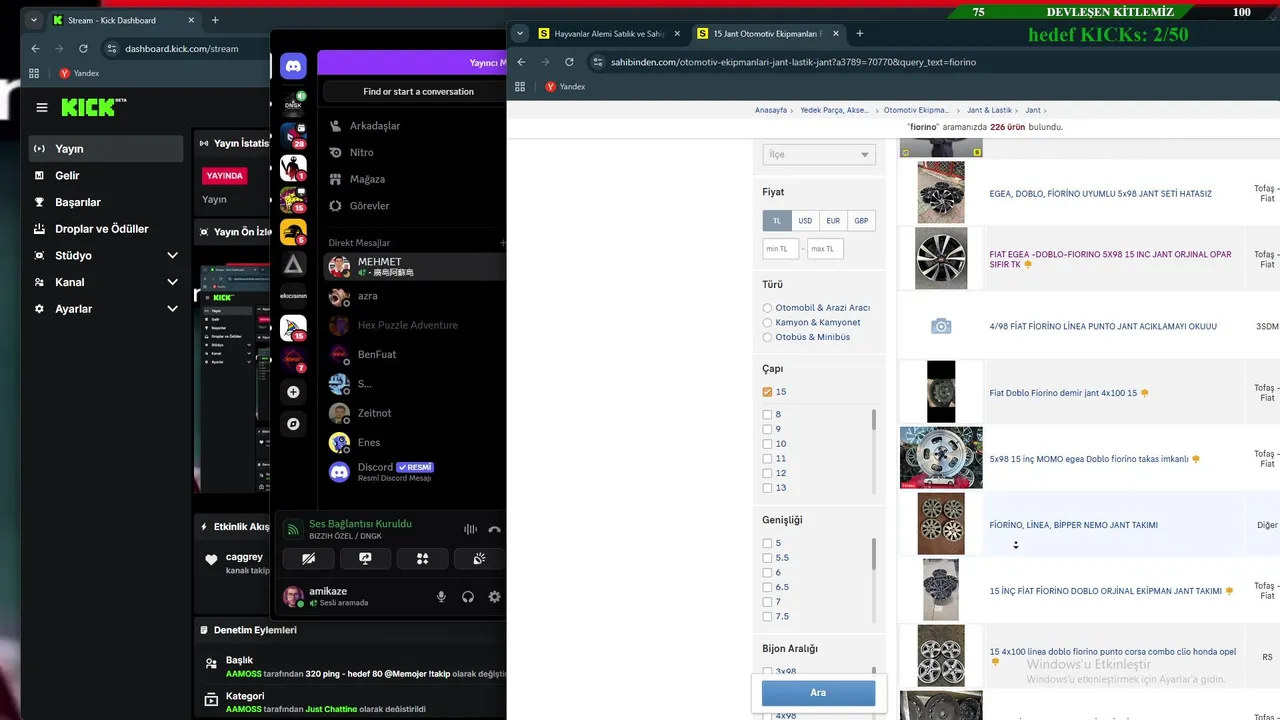The image size is (1280, 720).
Task: Reload the sahibinden page
Action: [569, 62]
